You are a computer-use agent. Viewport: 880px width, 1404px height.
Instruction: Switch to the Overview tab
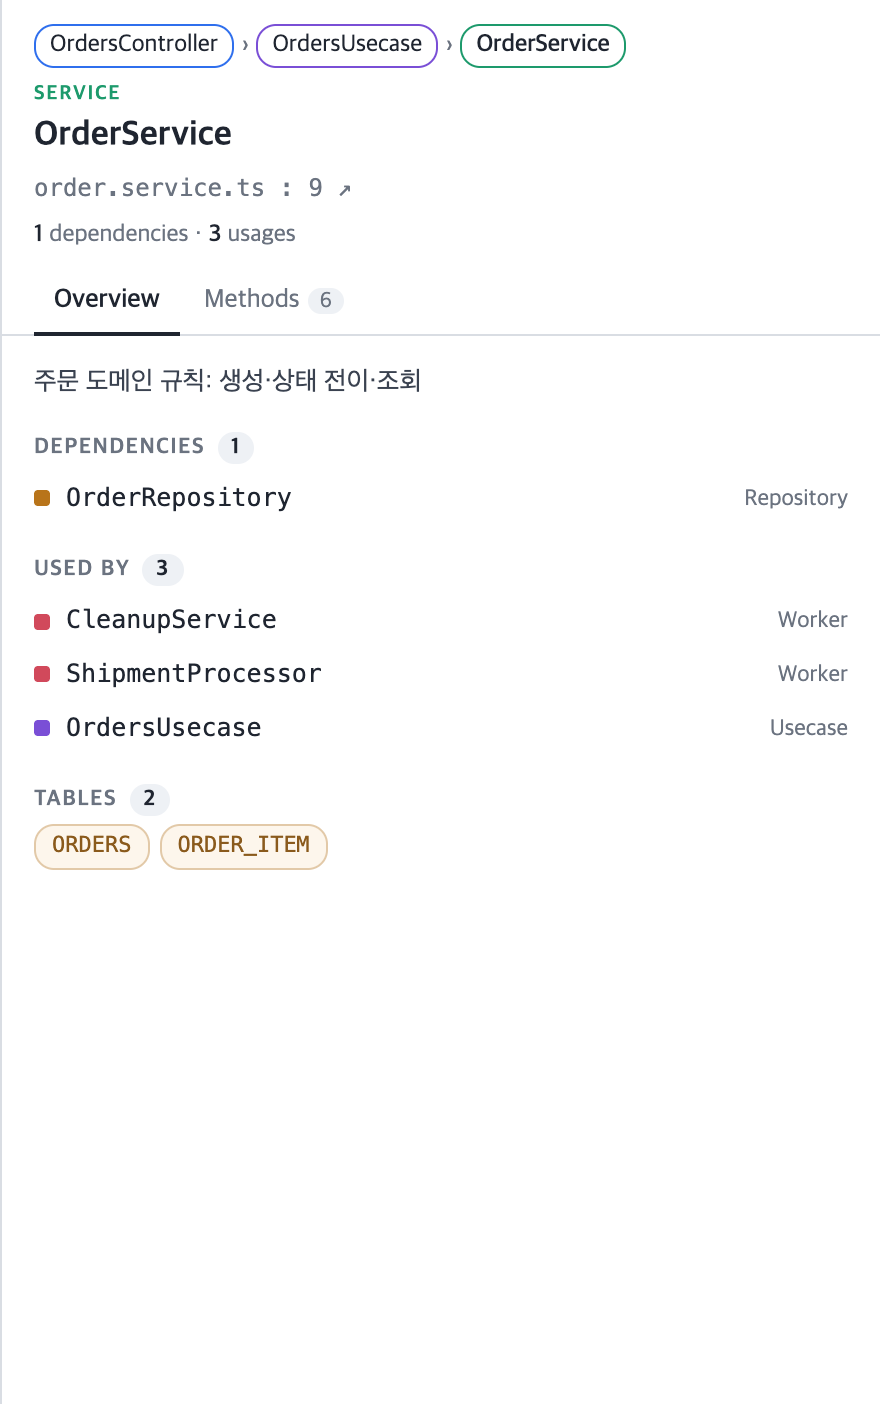coord(107,299)
